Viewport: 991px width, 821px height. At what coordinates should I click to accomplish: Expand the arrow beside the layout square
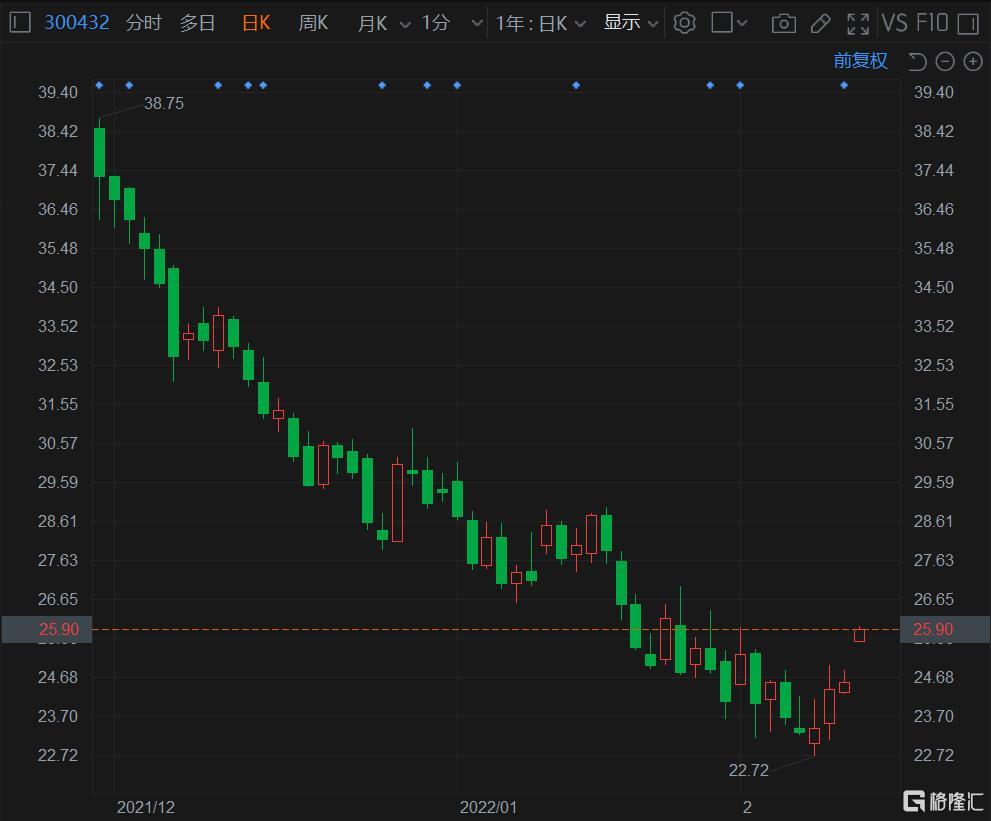pos(742,24)
